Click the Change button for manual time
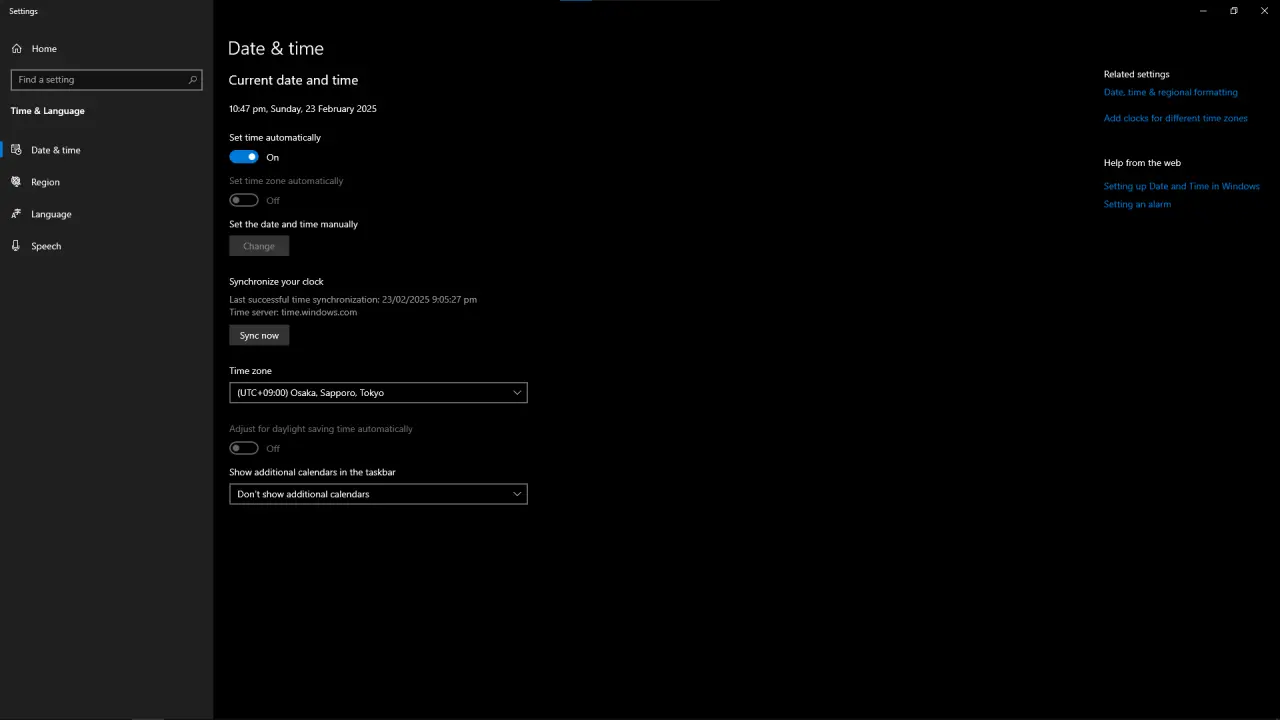 (x=259, y=246)
